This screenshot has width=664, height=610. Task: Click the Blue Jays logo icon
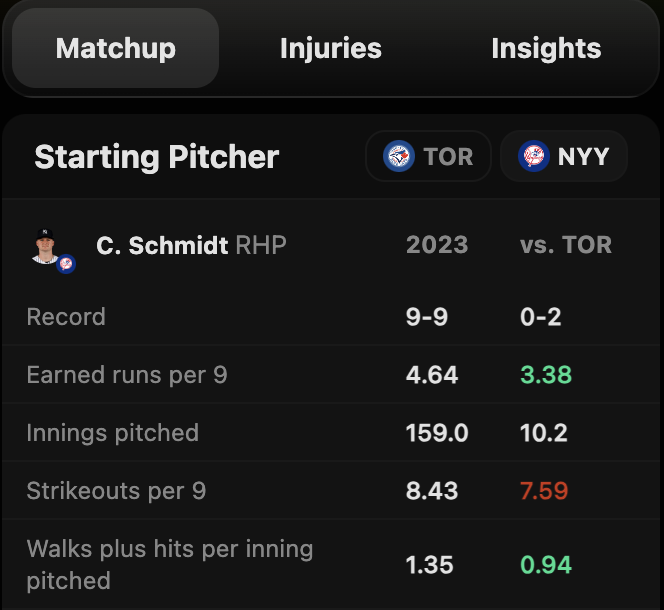(399, 157)
